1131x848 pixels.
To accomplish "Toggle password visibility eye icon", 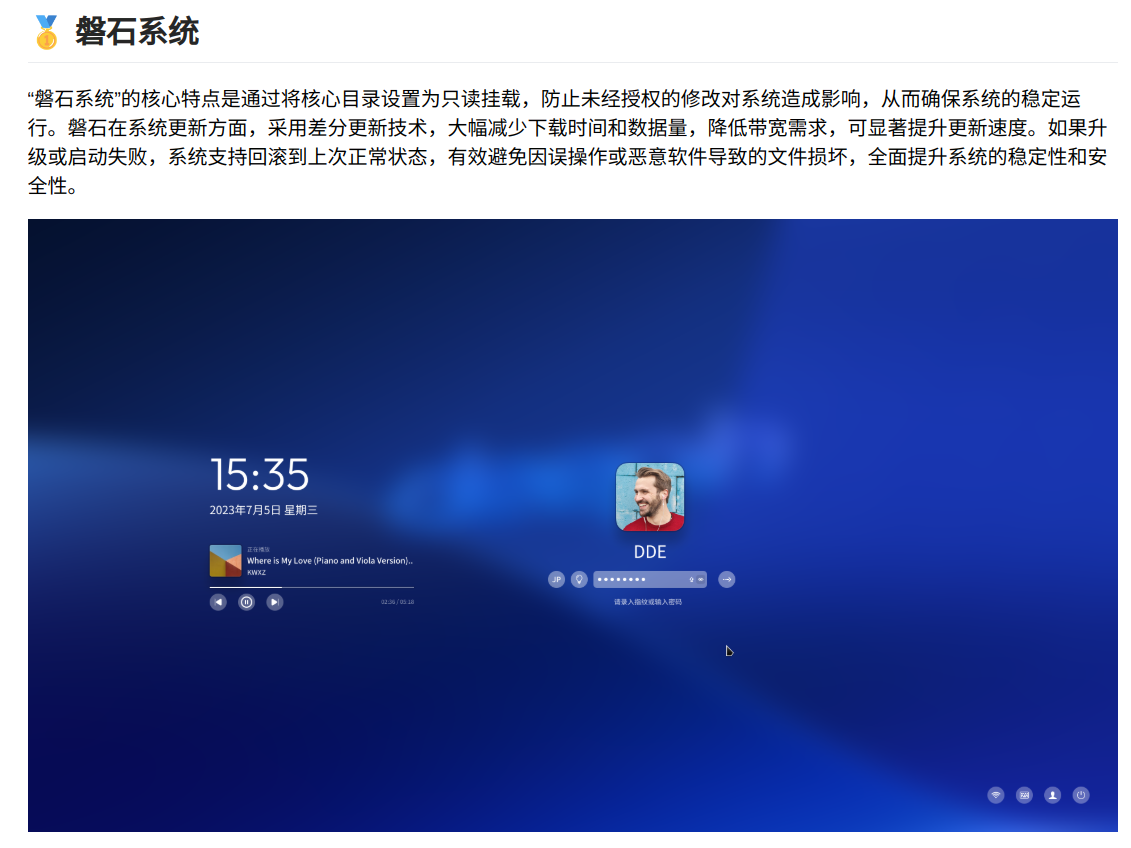I will 700,580.
